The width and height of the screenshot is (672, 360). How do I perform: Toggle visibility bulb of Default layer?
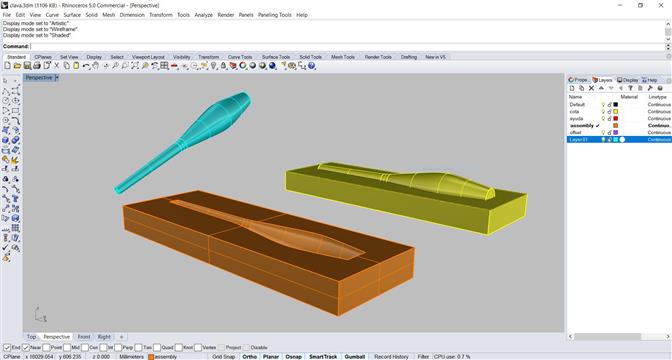pos(603,105)
